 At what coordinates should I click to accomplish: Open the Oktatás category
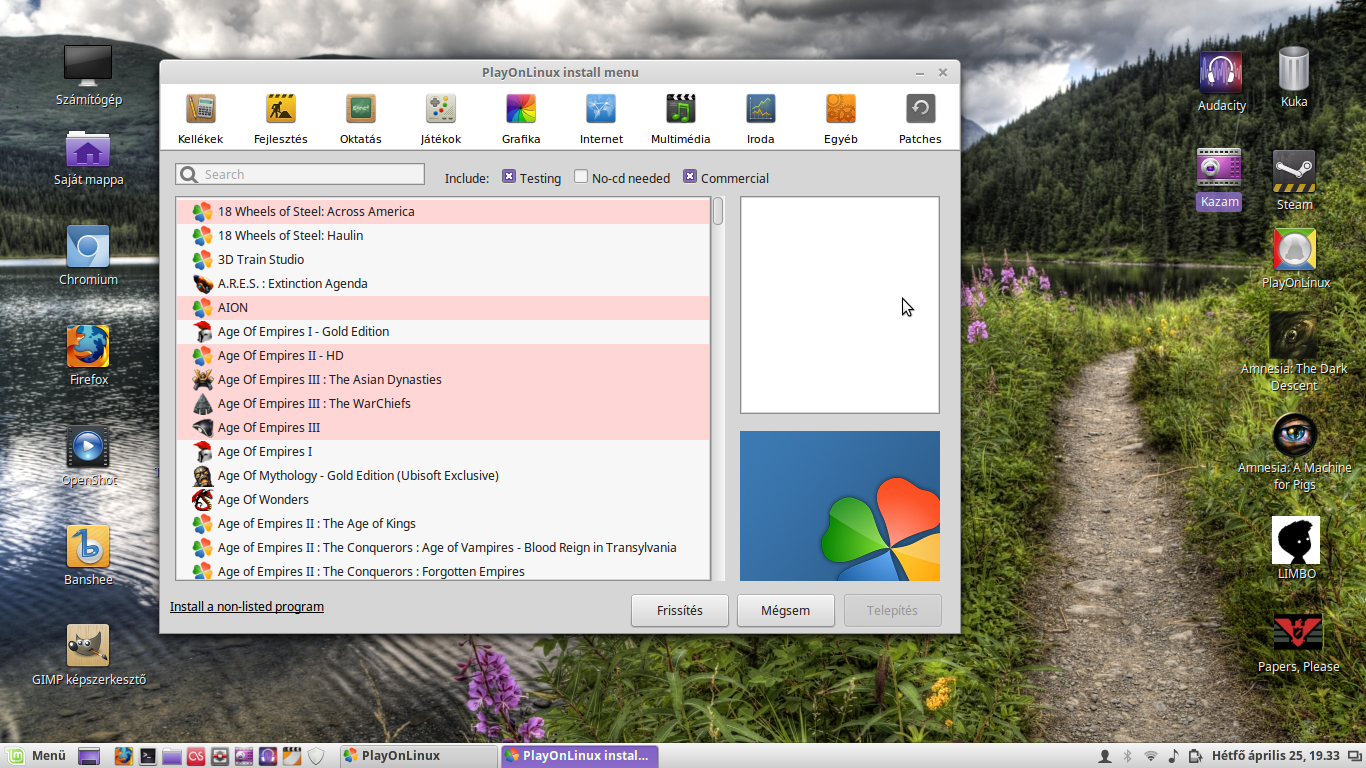361,119
